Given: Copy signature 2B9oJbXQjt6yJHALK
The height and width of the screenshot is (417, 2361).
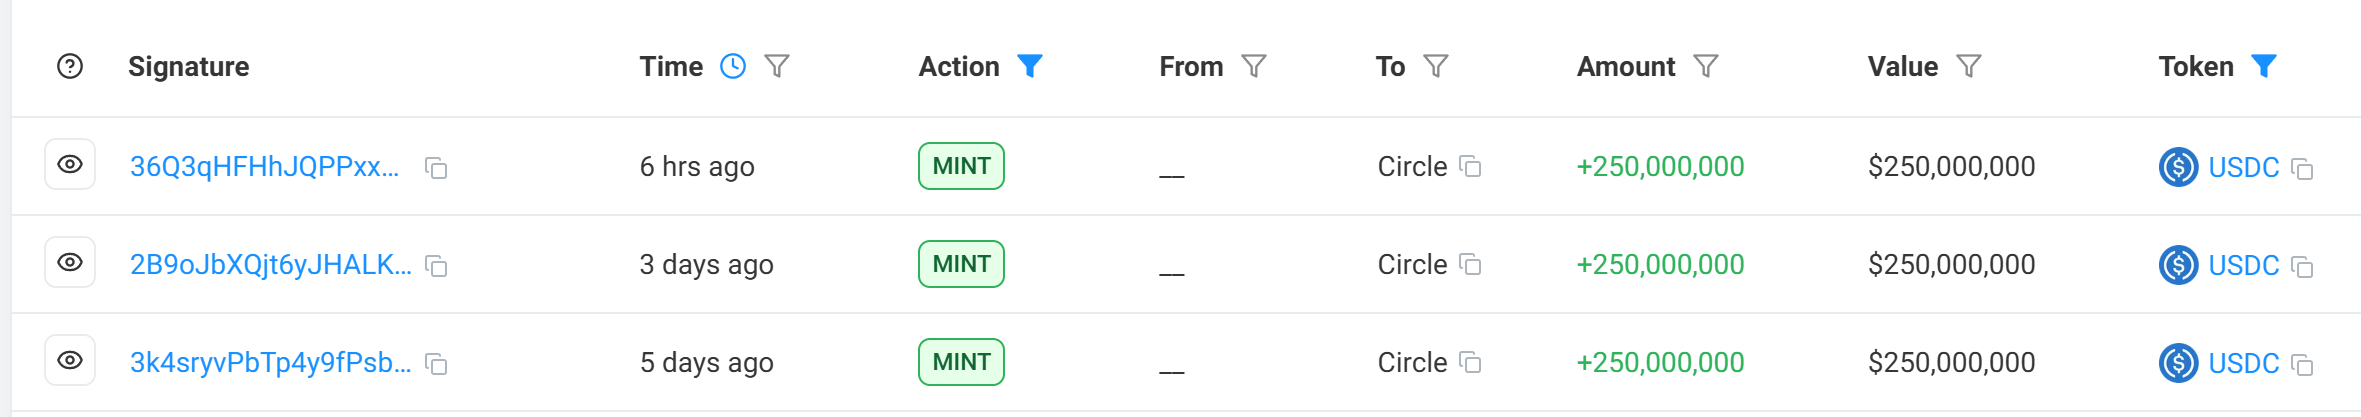Looking at the screenshot, I should (x=436, y=266).
